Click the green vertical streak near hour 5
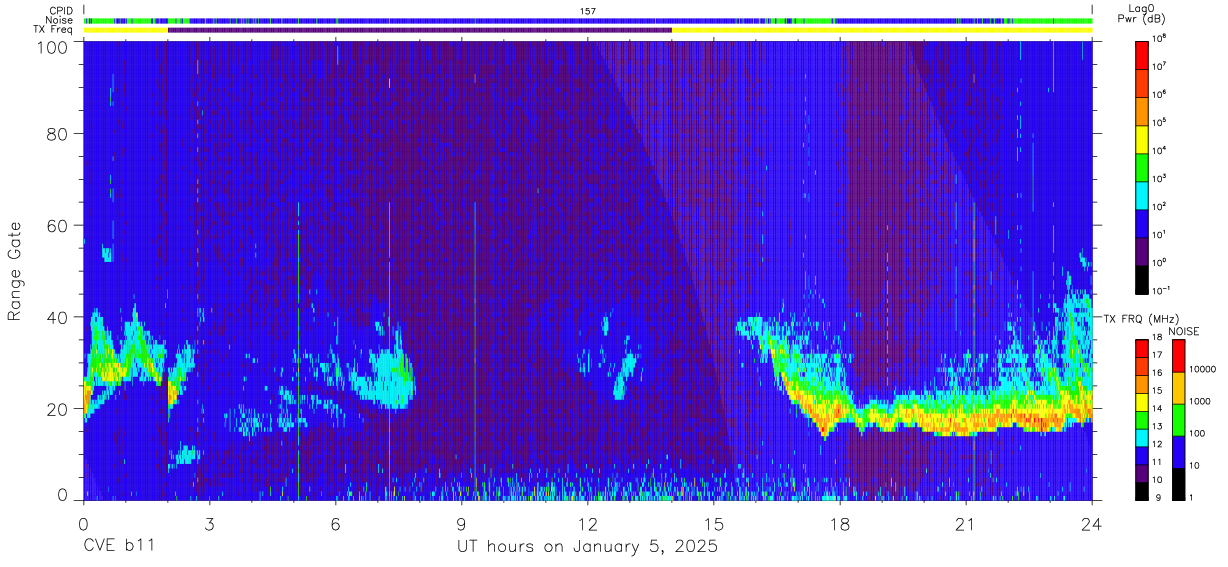Viewport: 1228px width, 567px height. pyautogui.click(x=298, y=350)
